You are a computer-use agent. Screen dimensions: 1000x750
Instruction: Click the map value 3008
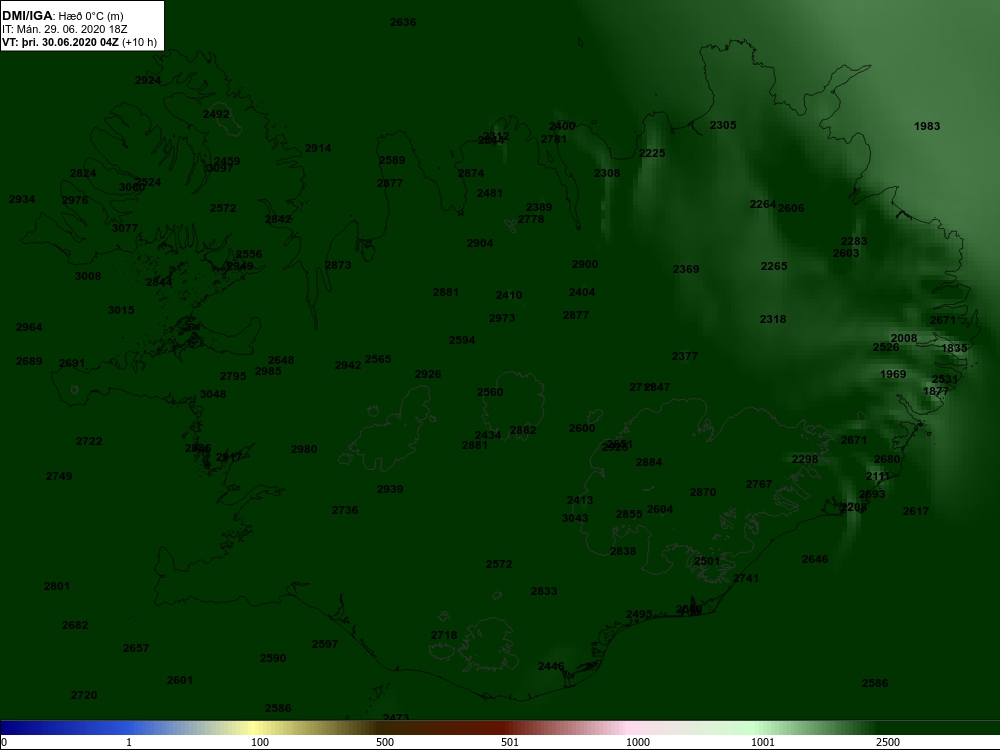pos(88,276)
